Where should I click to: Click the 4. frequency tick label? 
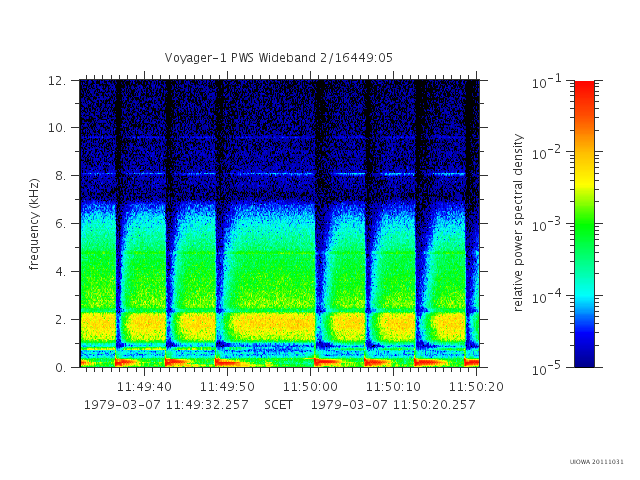click(x=60, y=271)
